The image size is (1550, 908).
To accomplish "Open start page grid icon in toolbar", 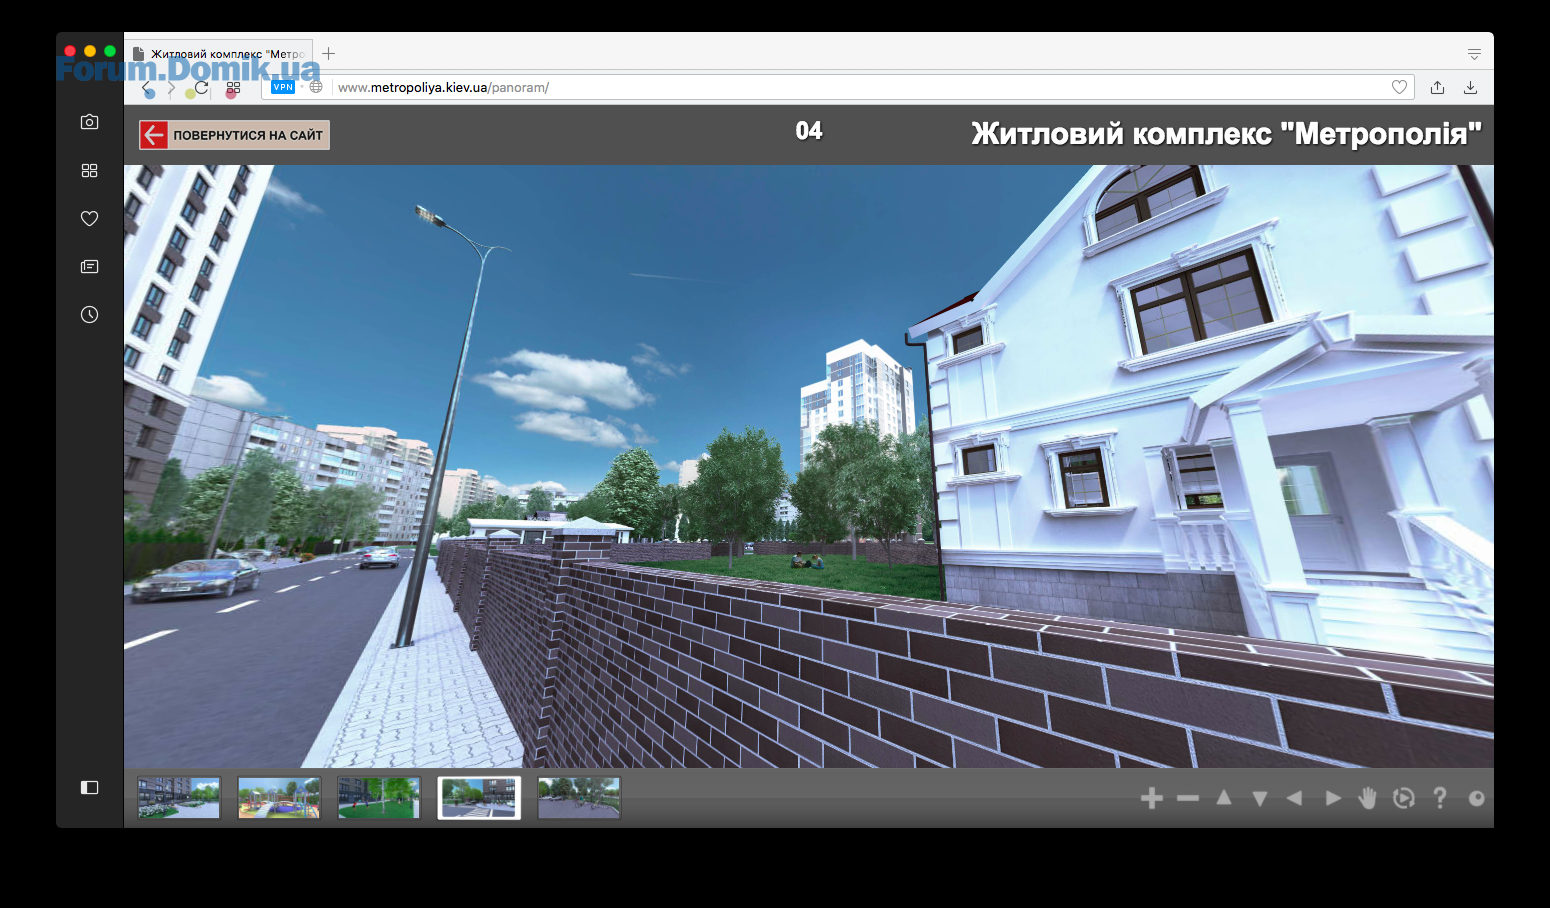I will tap(233, 88).
